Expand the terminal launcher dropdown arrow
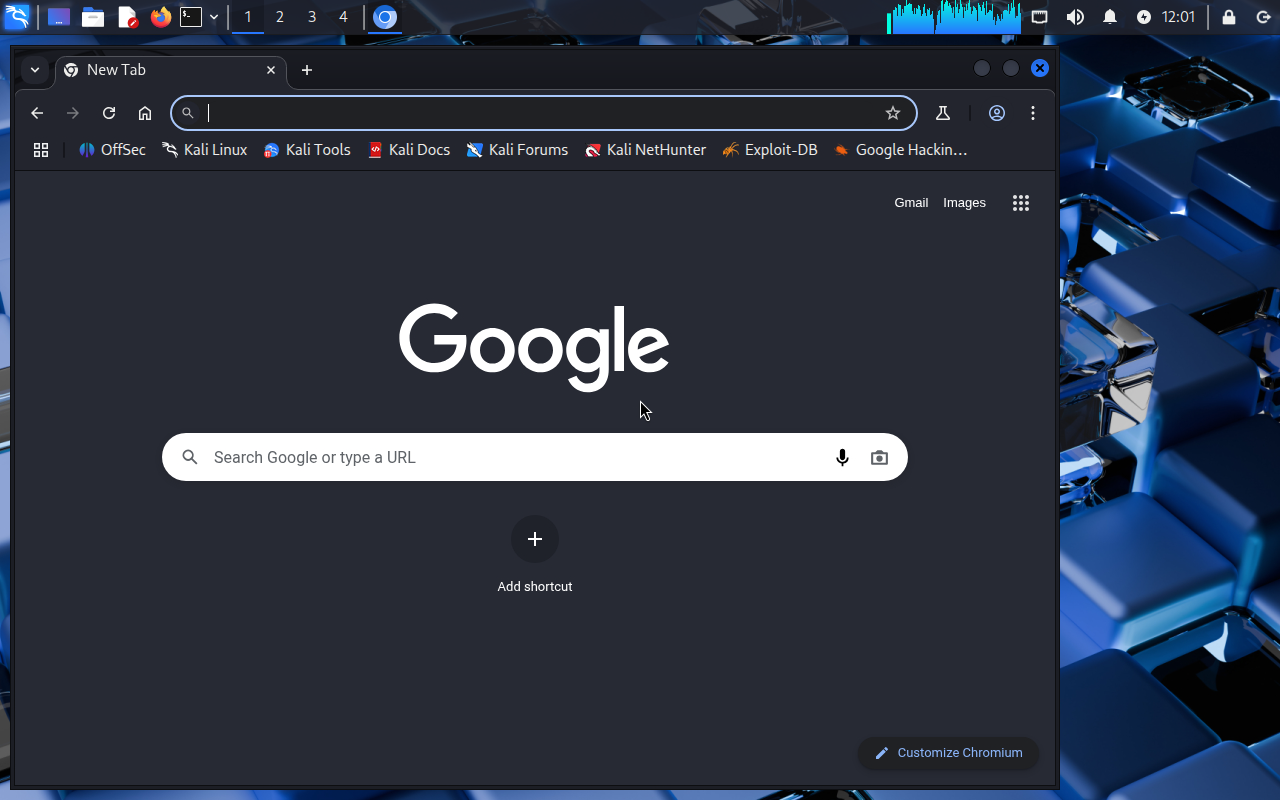Image resolution: width=1280 pixels, height=800 pixels. click(x=214, y=17)
